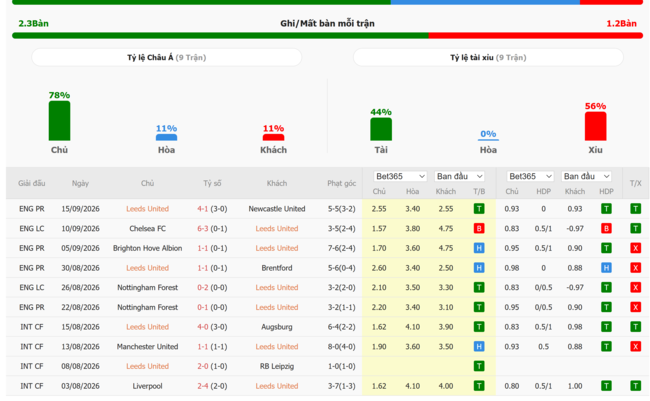The height and width of the screenshot is (401, 650).
Task: Click the blue H badge in Manchester United T/B column
Action: click(479, 347)
